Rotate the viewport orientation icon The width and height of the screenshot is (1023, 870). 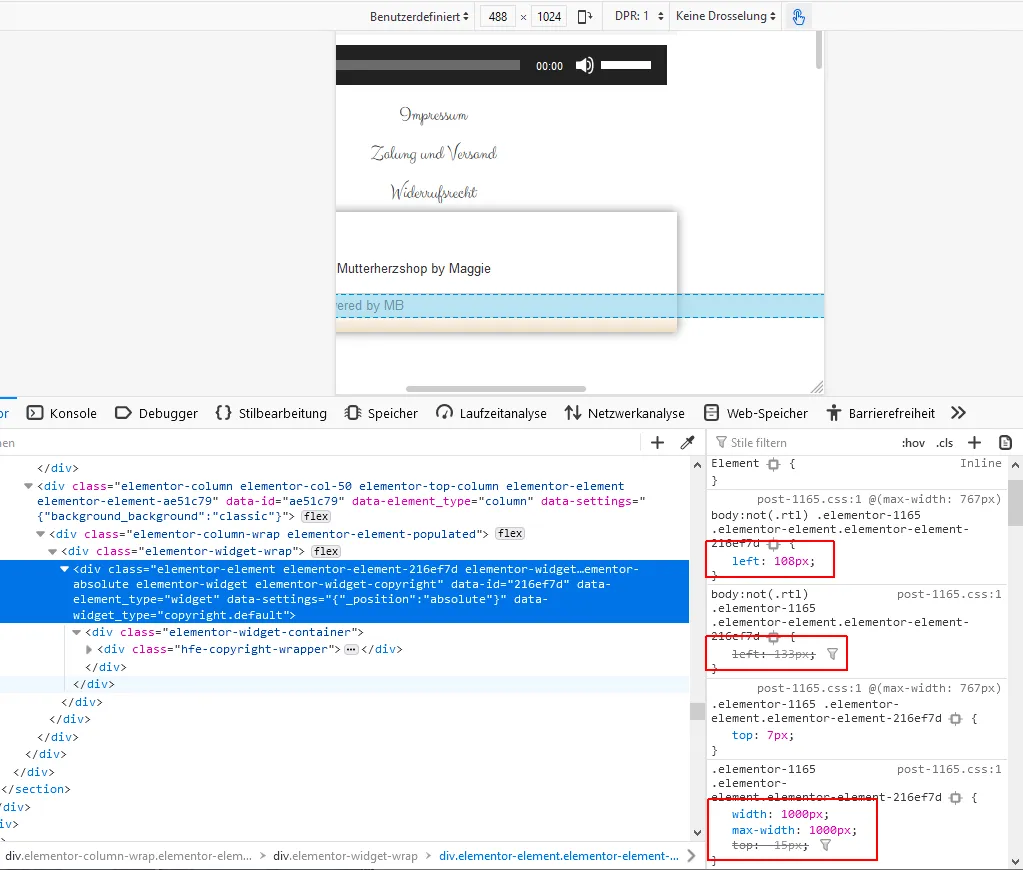585,16
